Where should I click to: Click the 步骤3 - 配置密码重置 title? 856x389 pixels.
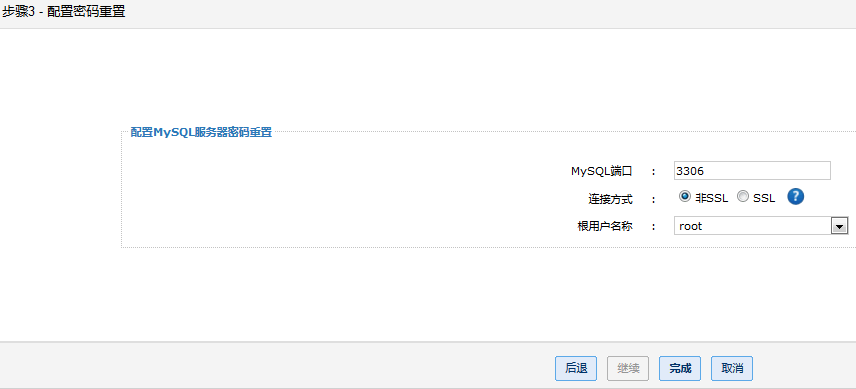pyautogui.click(x=63, y=11)
